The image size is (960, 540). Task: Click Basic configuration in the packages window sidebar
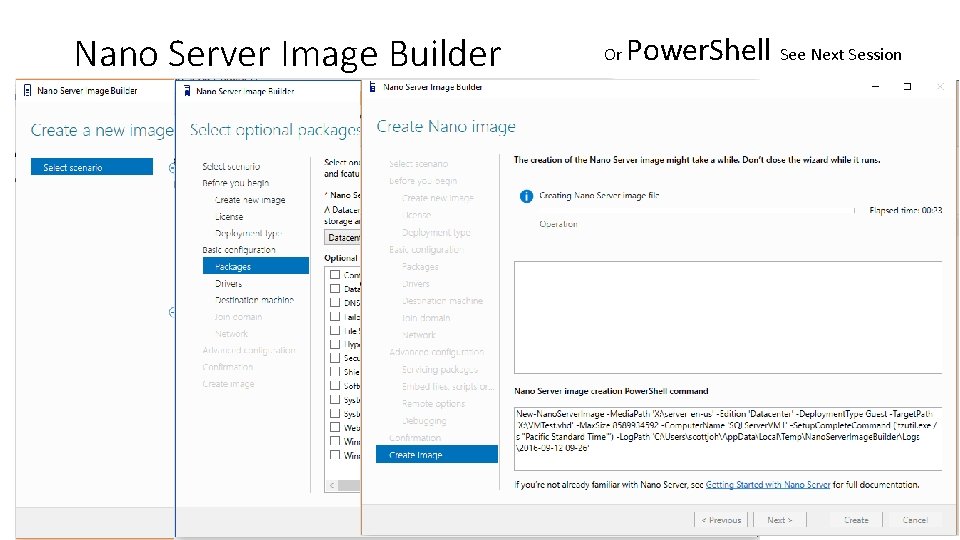(x=239, y=250)
